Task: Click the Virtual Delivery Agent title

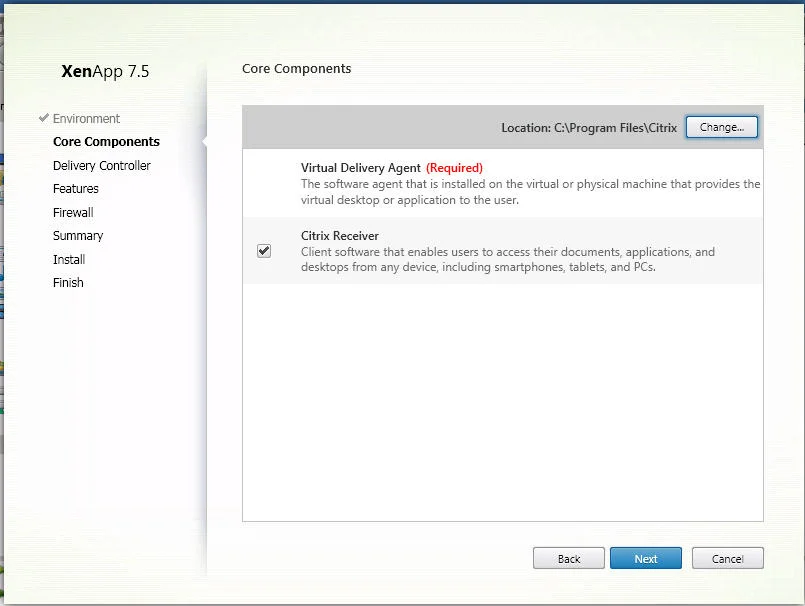Action: (360, 168)
